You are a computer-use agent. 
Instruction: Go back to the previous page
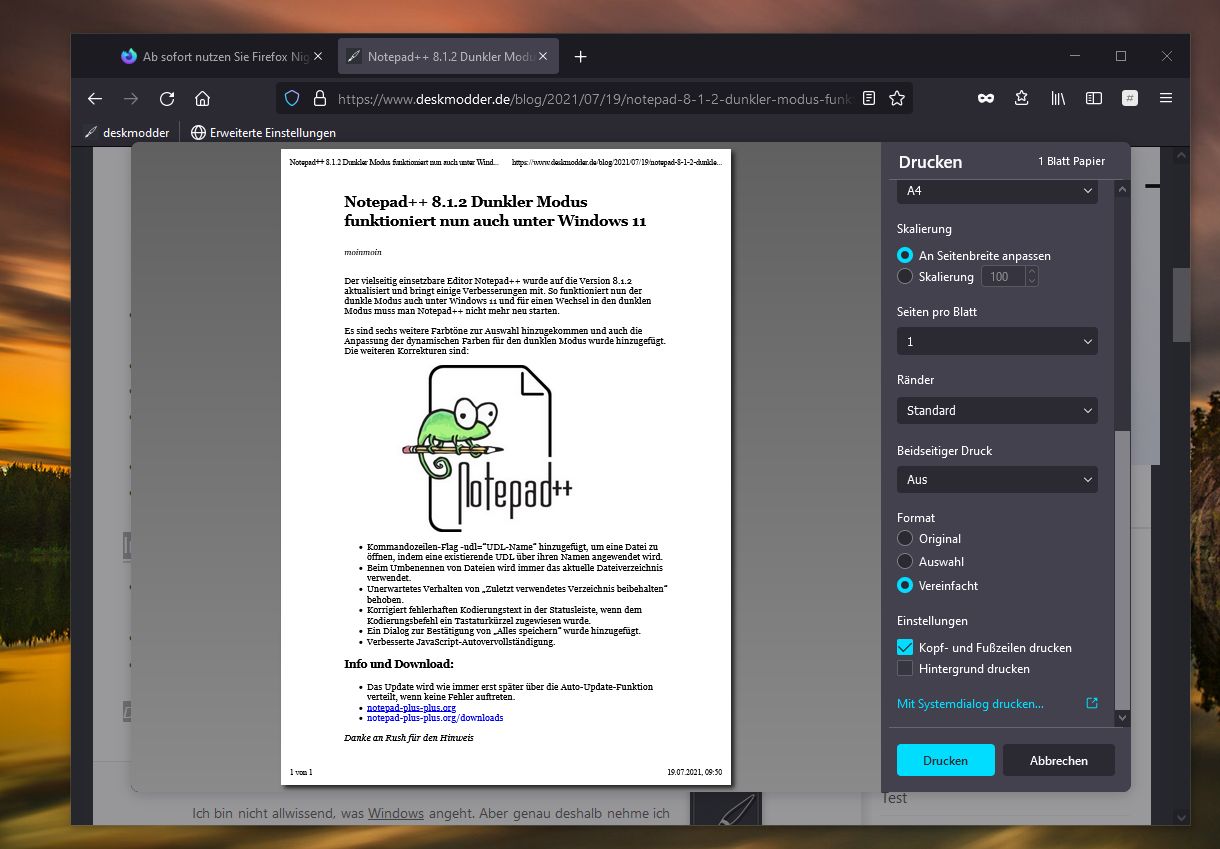(95, 98)
